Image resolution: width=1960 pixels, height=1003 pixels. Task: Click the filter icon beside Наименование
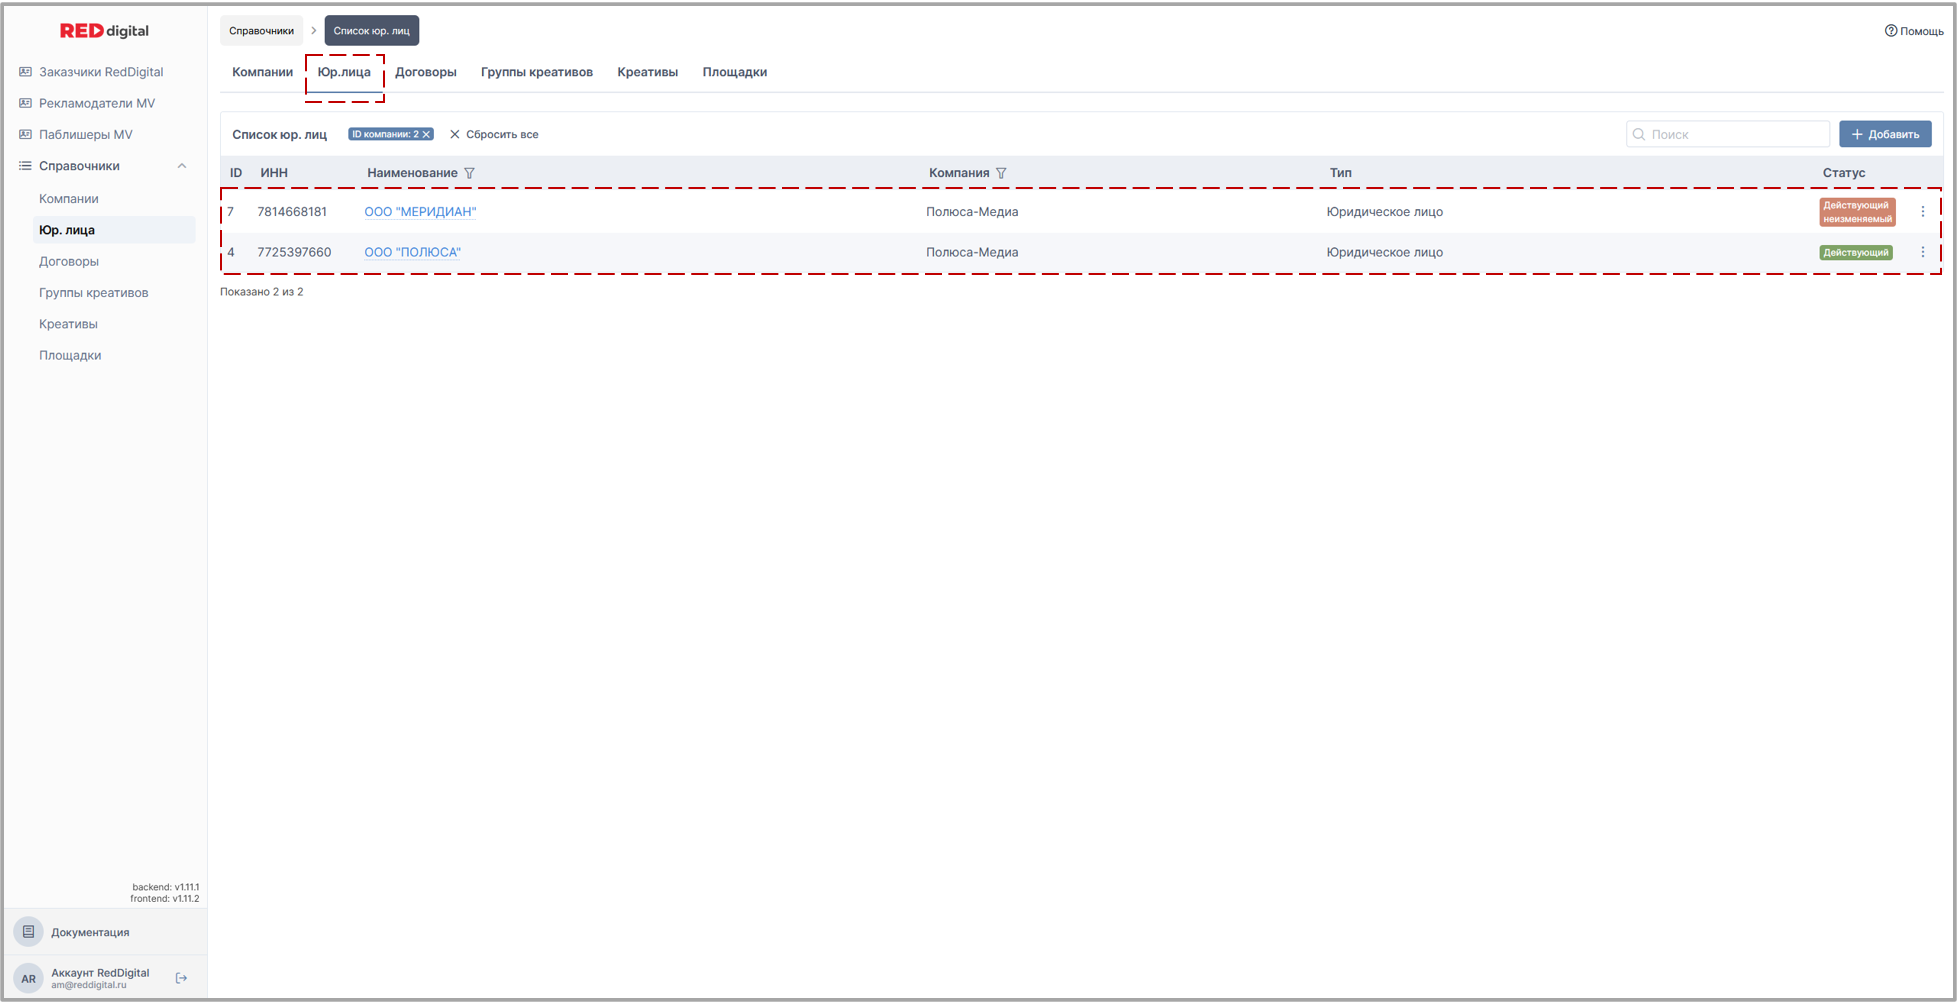click(x=470, y=173)
